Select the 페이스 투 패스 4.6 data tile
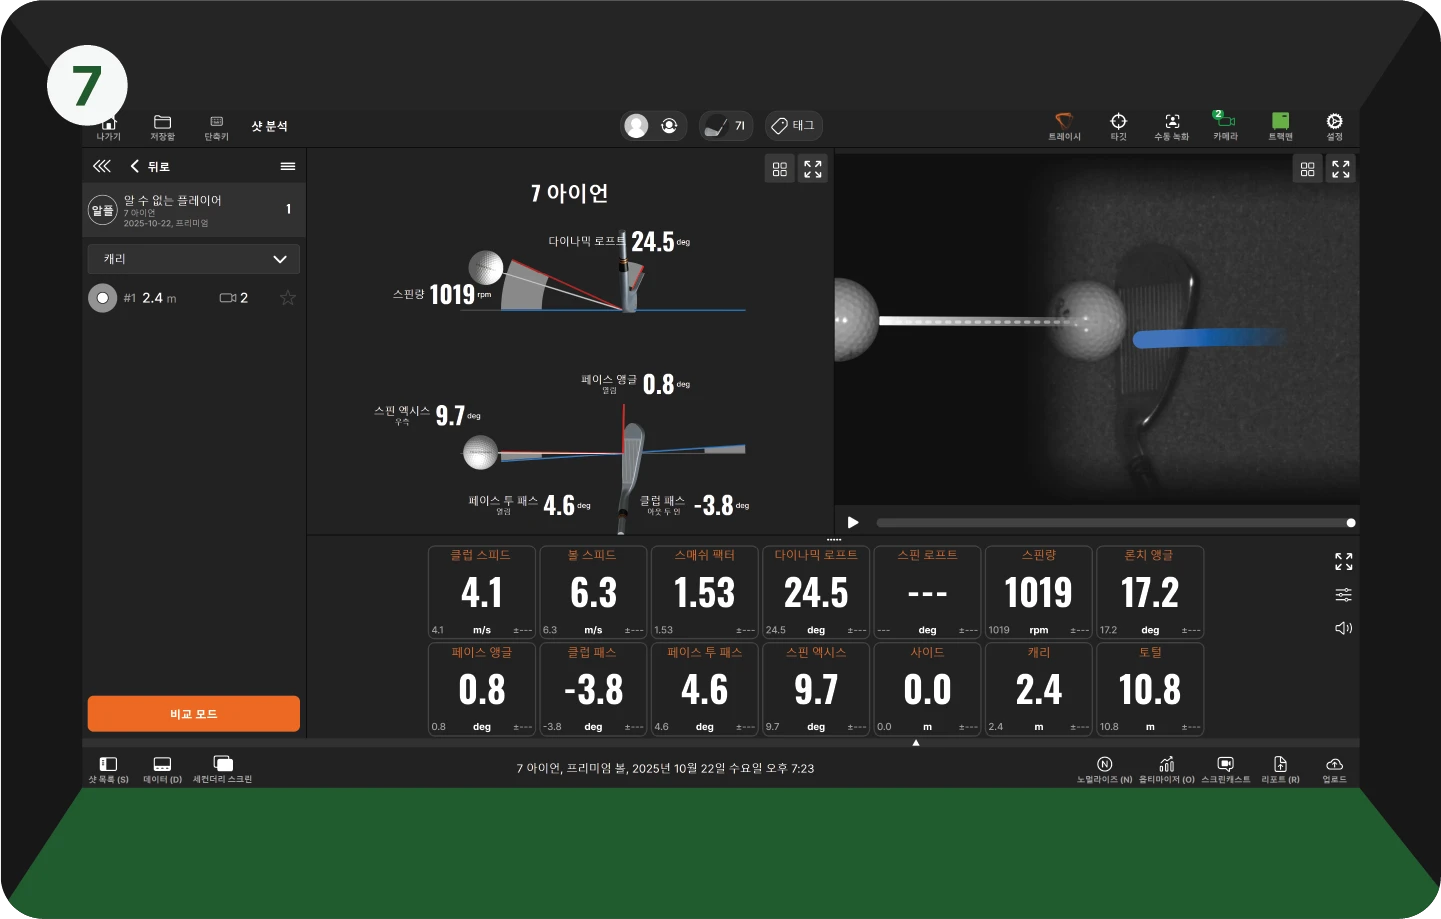 pyautogui.click(x=704, y=689)
